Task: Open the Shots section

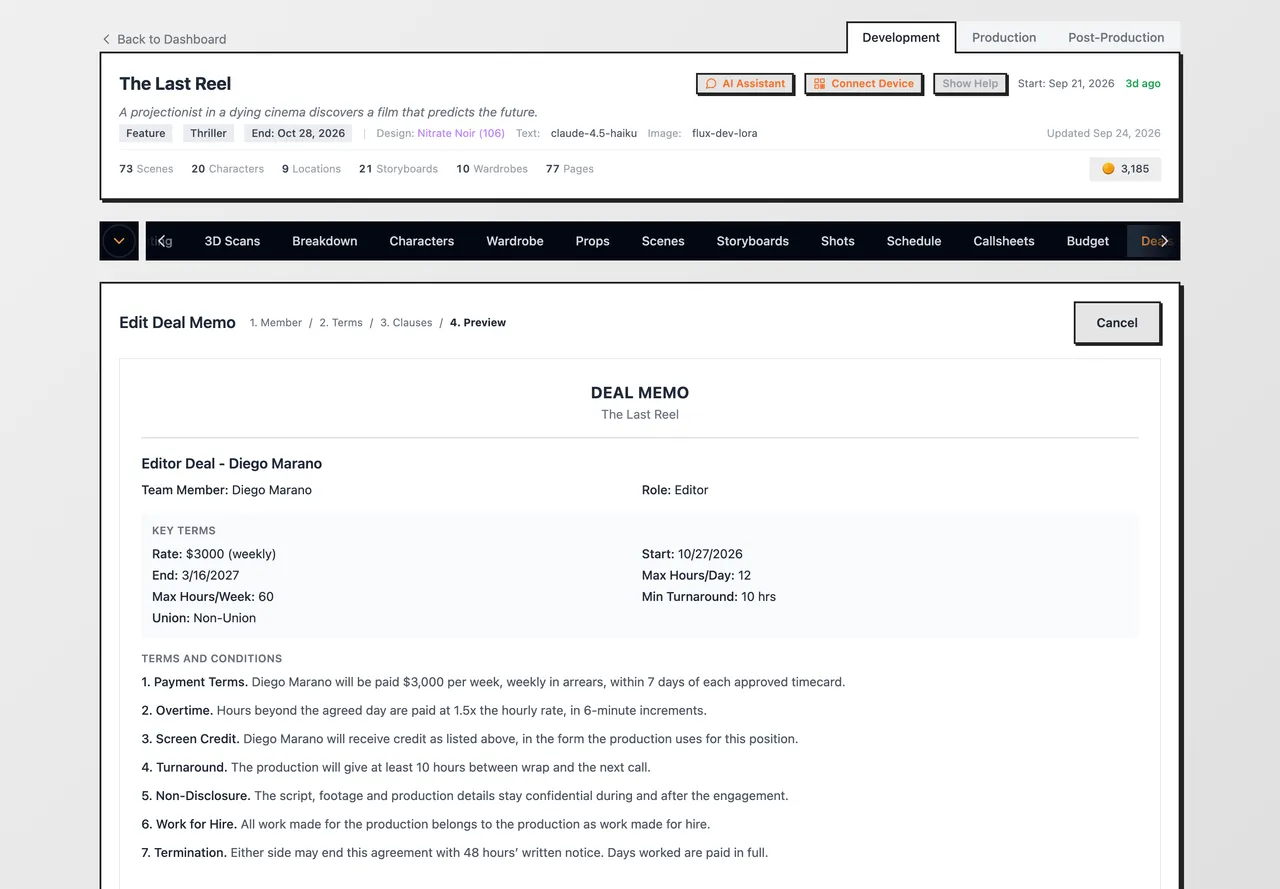Action: tap(838, 241)
